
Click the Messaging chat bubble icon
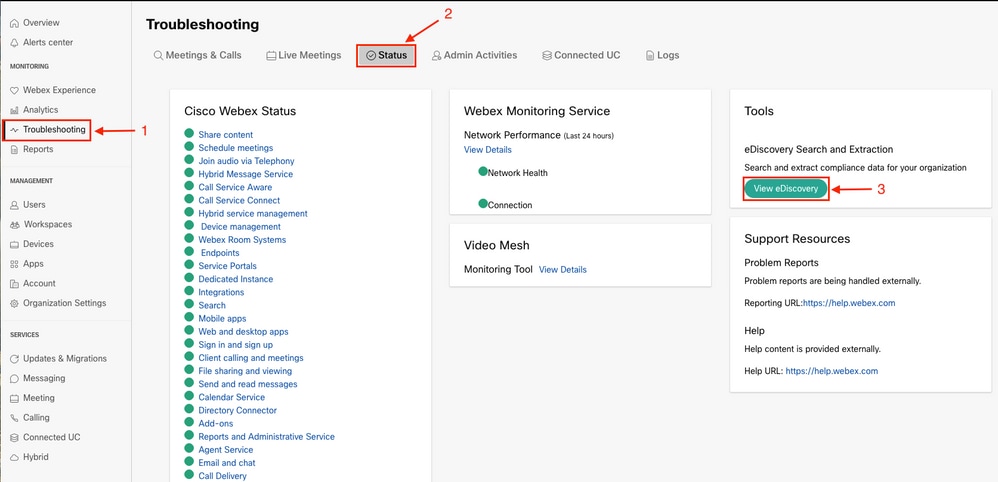(x=15, y=379)
